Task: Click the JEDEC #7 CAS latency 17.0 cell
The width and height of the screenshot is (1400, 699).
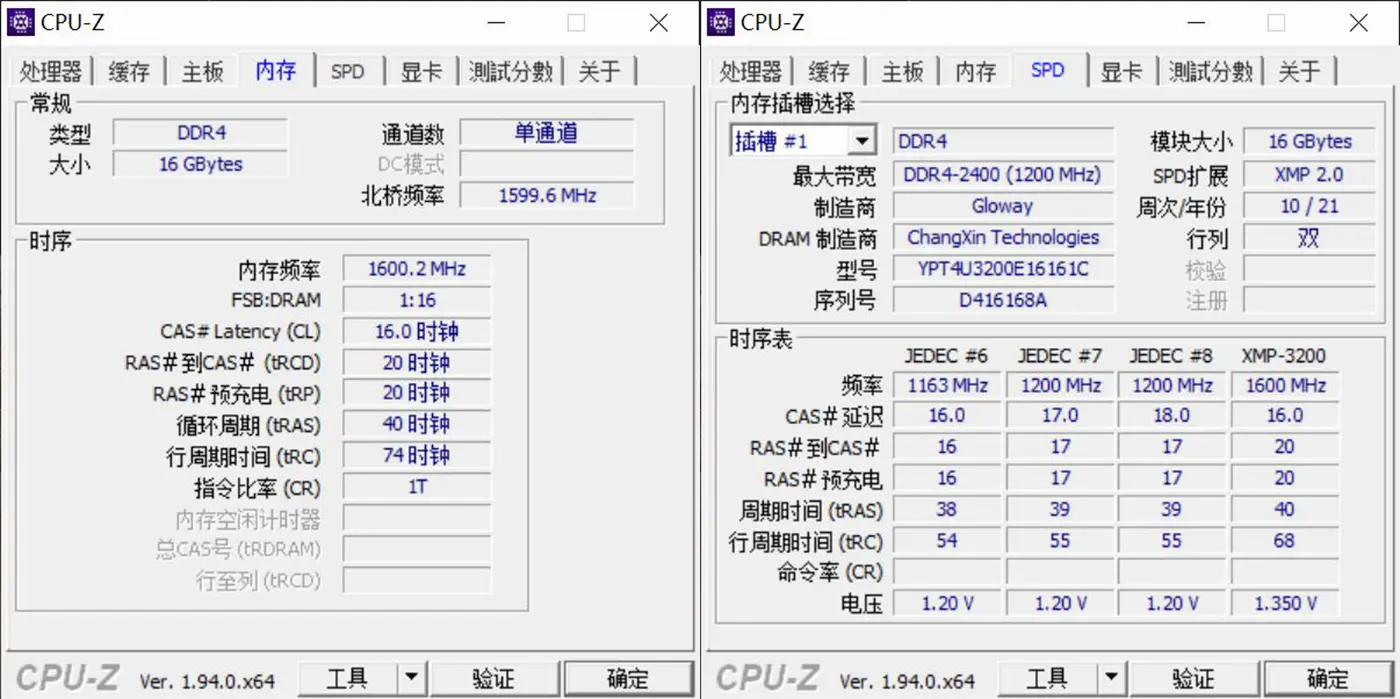Action: coord(1060,416)
